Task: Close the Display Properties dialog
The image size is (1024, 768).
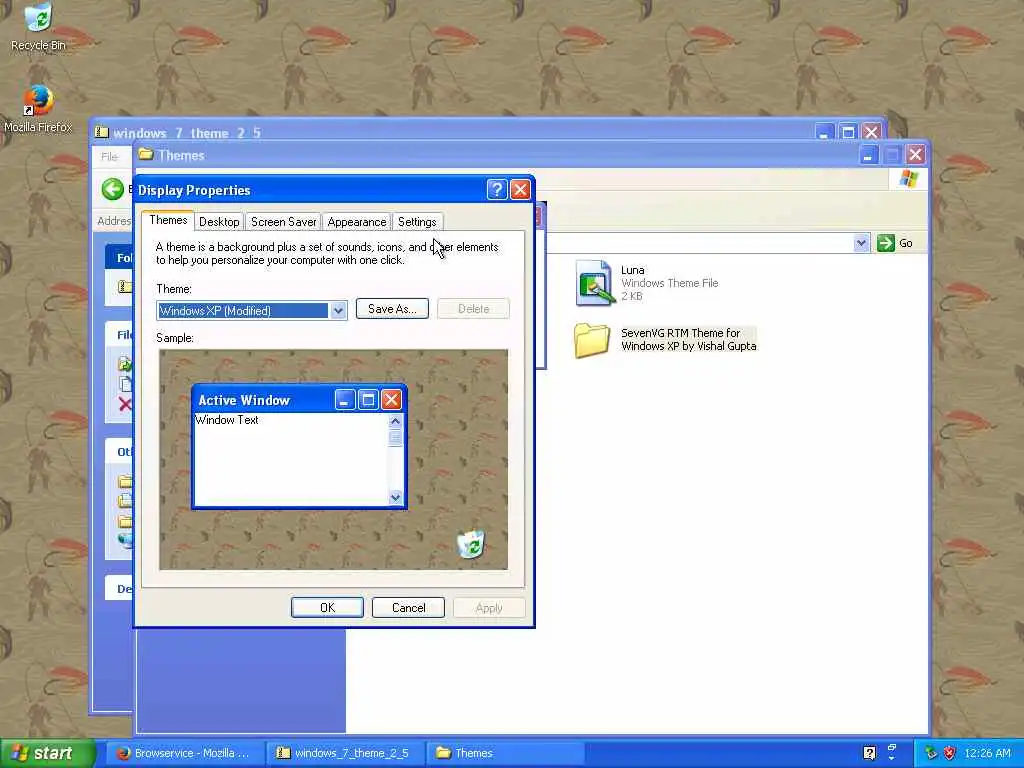Action: click(x=520, y=189)
